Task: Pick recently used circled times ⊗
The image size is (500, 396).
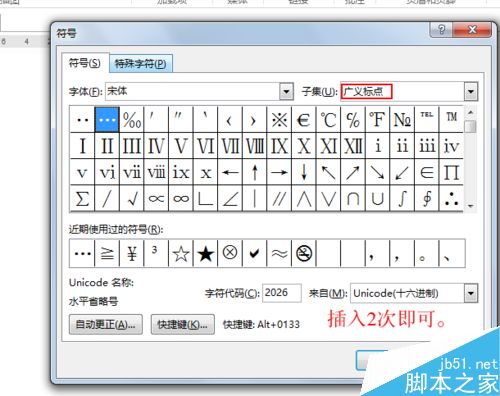Action: point(230,253)
